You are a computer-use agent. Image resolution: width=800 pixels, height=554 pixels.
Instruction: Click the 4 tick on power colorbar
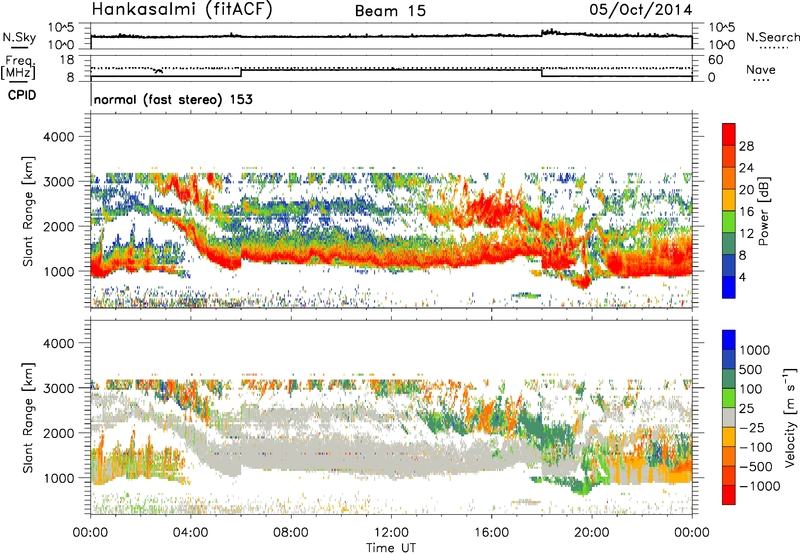pos(742,277)
